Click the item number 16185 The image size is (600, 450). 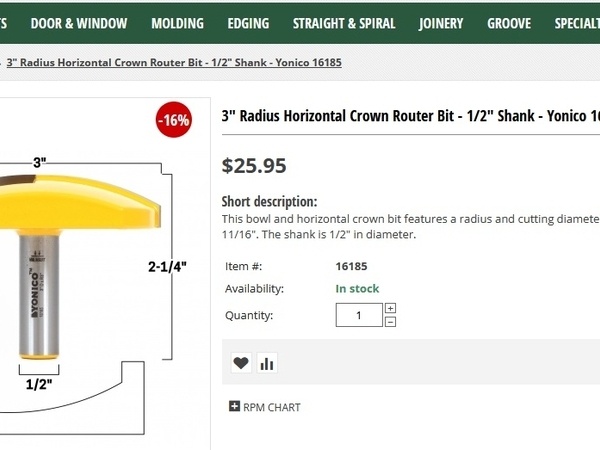click(x=352, y=267)
